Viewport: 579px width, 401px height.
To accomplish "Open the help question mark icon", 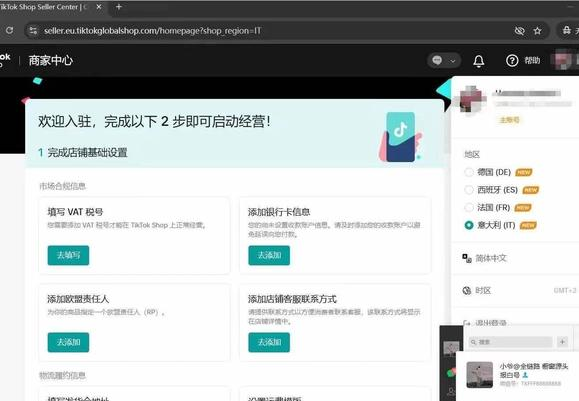I will click(512, 61).
